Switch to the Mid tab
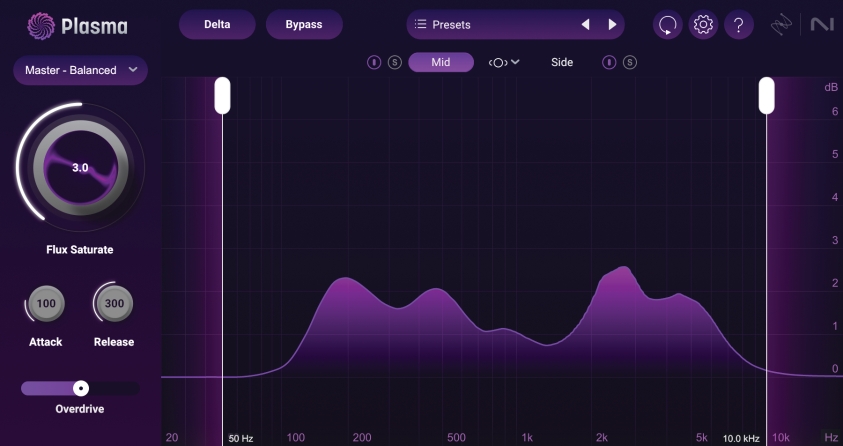Viewport: 843px width, 446px height. pyautogui.click(x=441, y=62)
